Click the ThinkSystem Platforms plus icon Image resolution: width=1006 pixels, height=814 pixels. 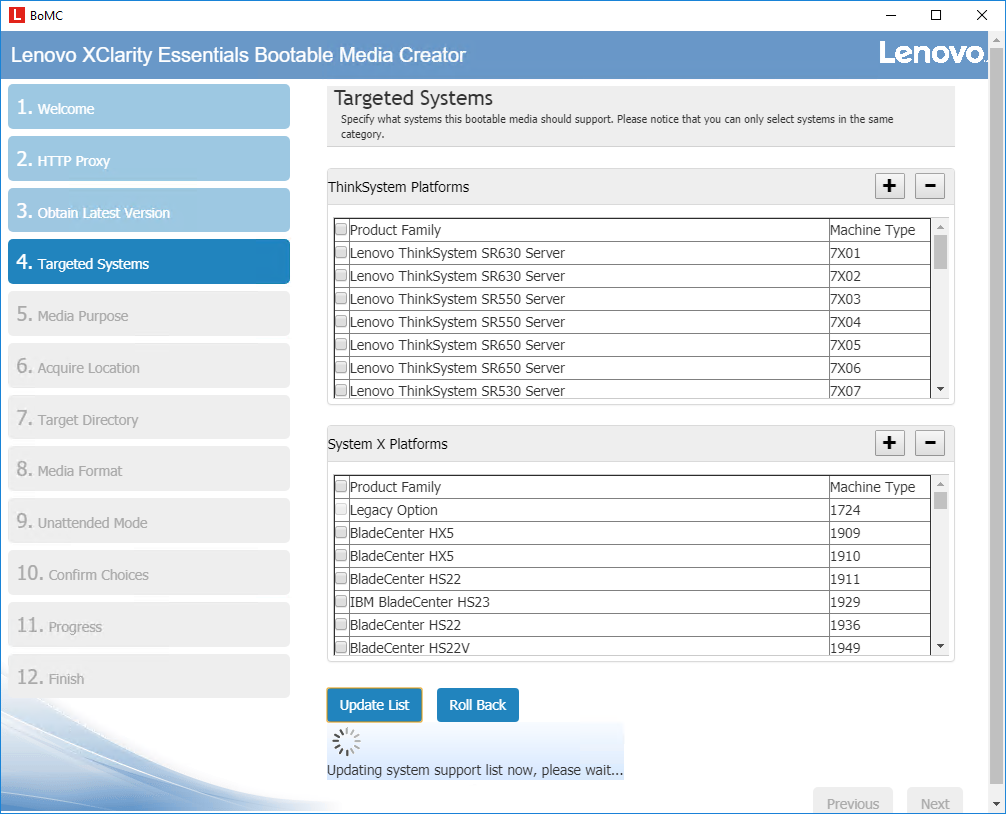(x=889, y=186)
